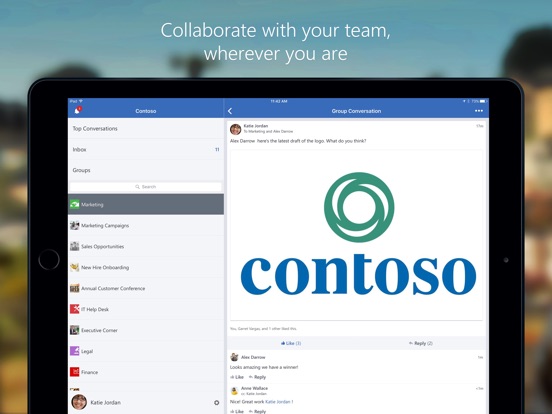The image size is (552, 414).
Task: Click the Alex Darrow commenter name
Action: coord(253,357)
